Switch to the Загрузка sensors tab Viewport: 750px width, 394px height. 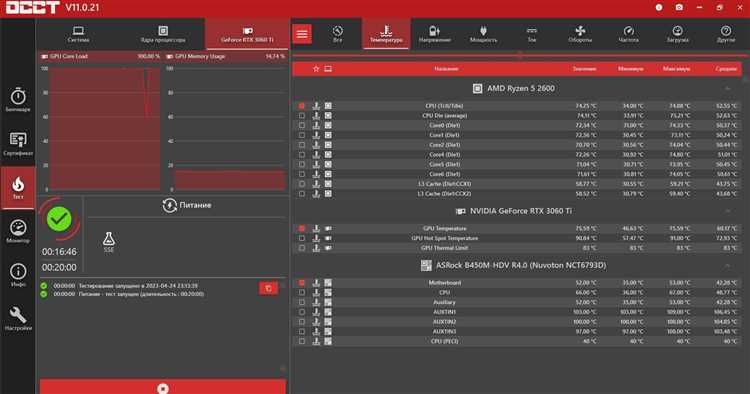(x=677, y=34)
